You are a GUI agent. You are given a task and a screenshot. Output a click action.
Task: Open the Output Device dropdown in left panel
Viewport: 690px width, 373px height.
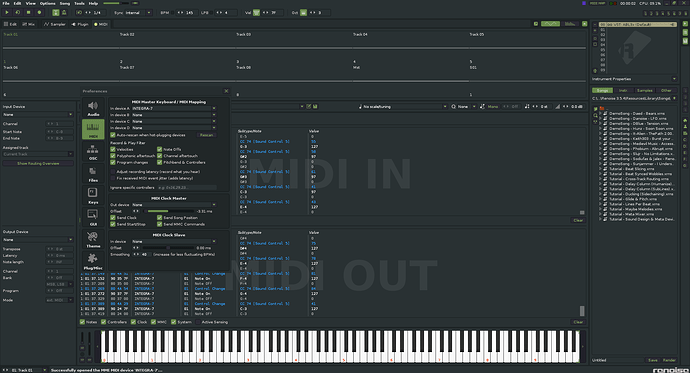pyautogui.click(x=38, y=240)
